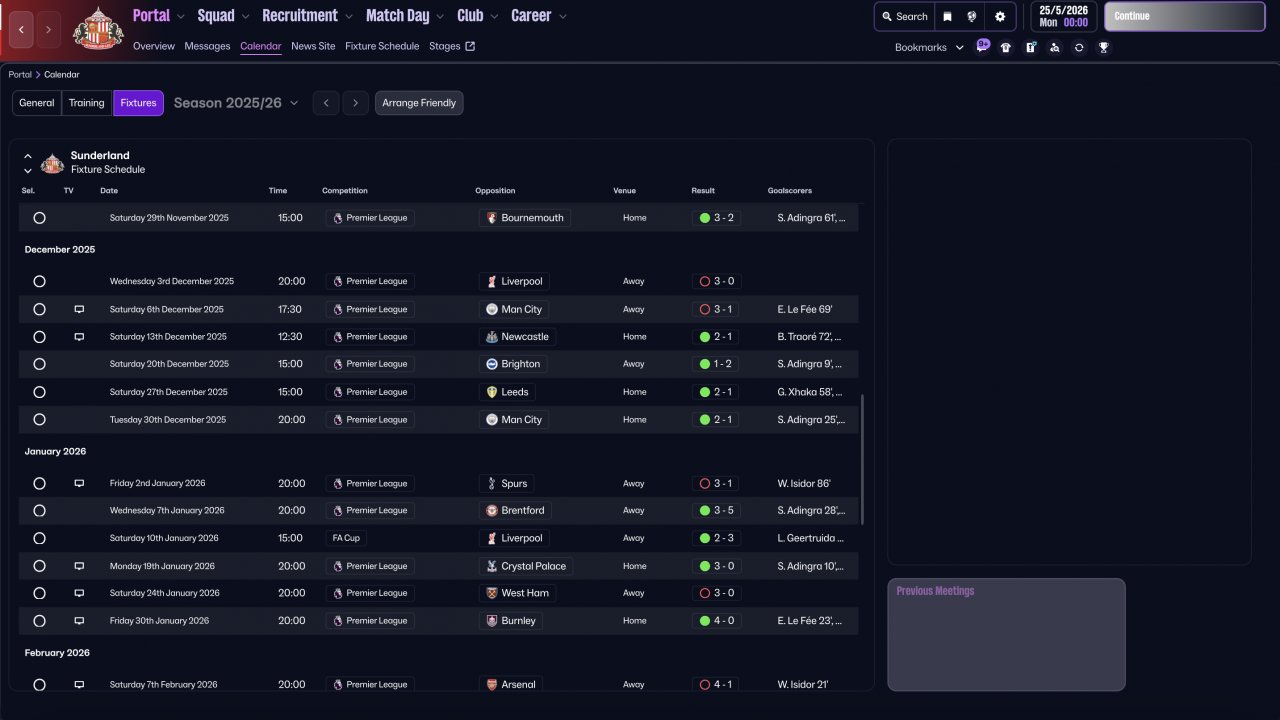Click the Arrange Friendly button
The width and height of the screenshot is (1280, 720).
[x=419, y=103]
